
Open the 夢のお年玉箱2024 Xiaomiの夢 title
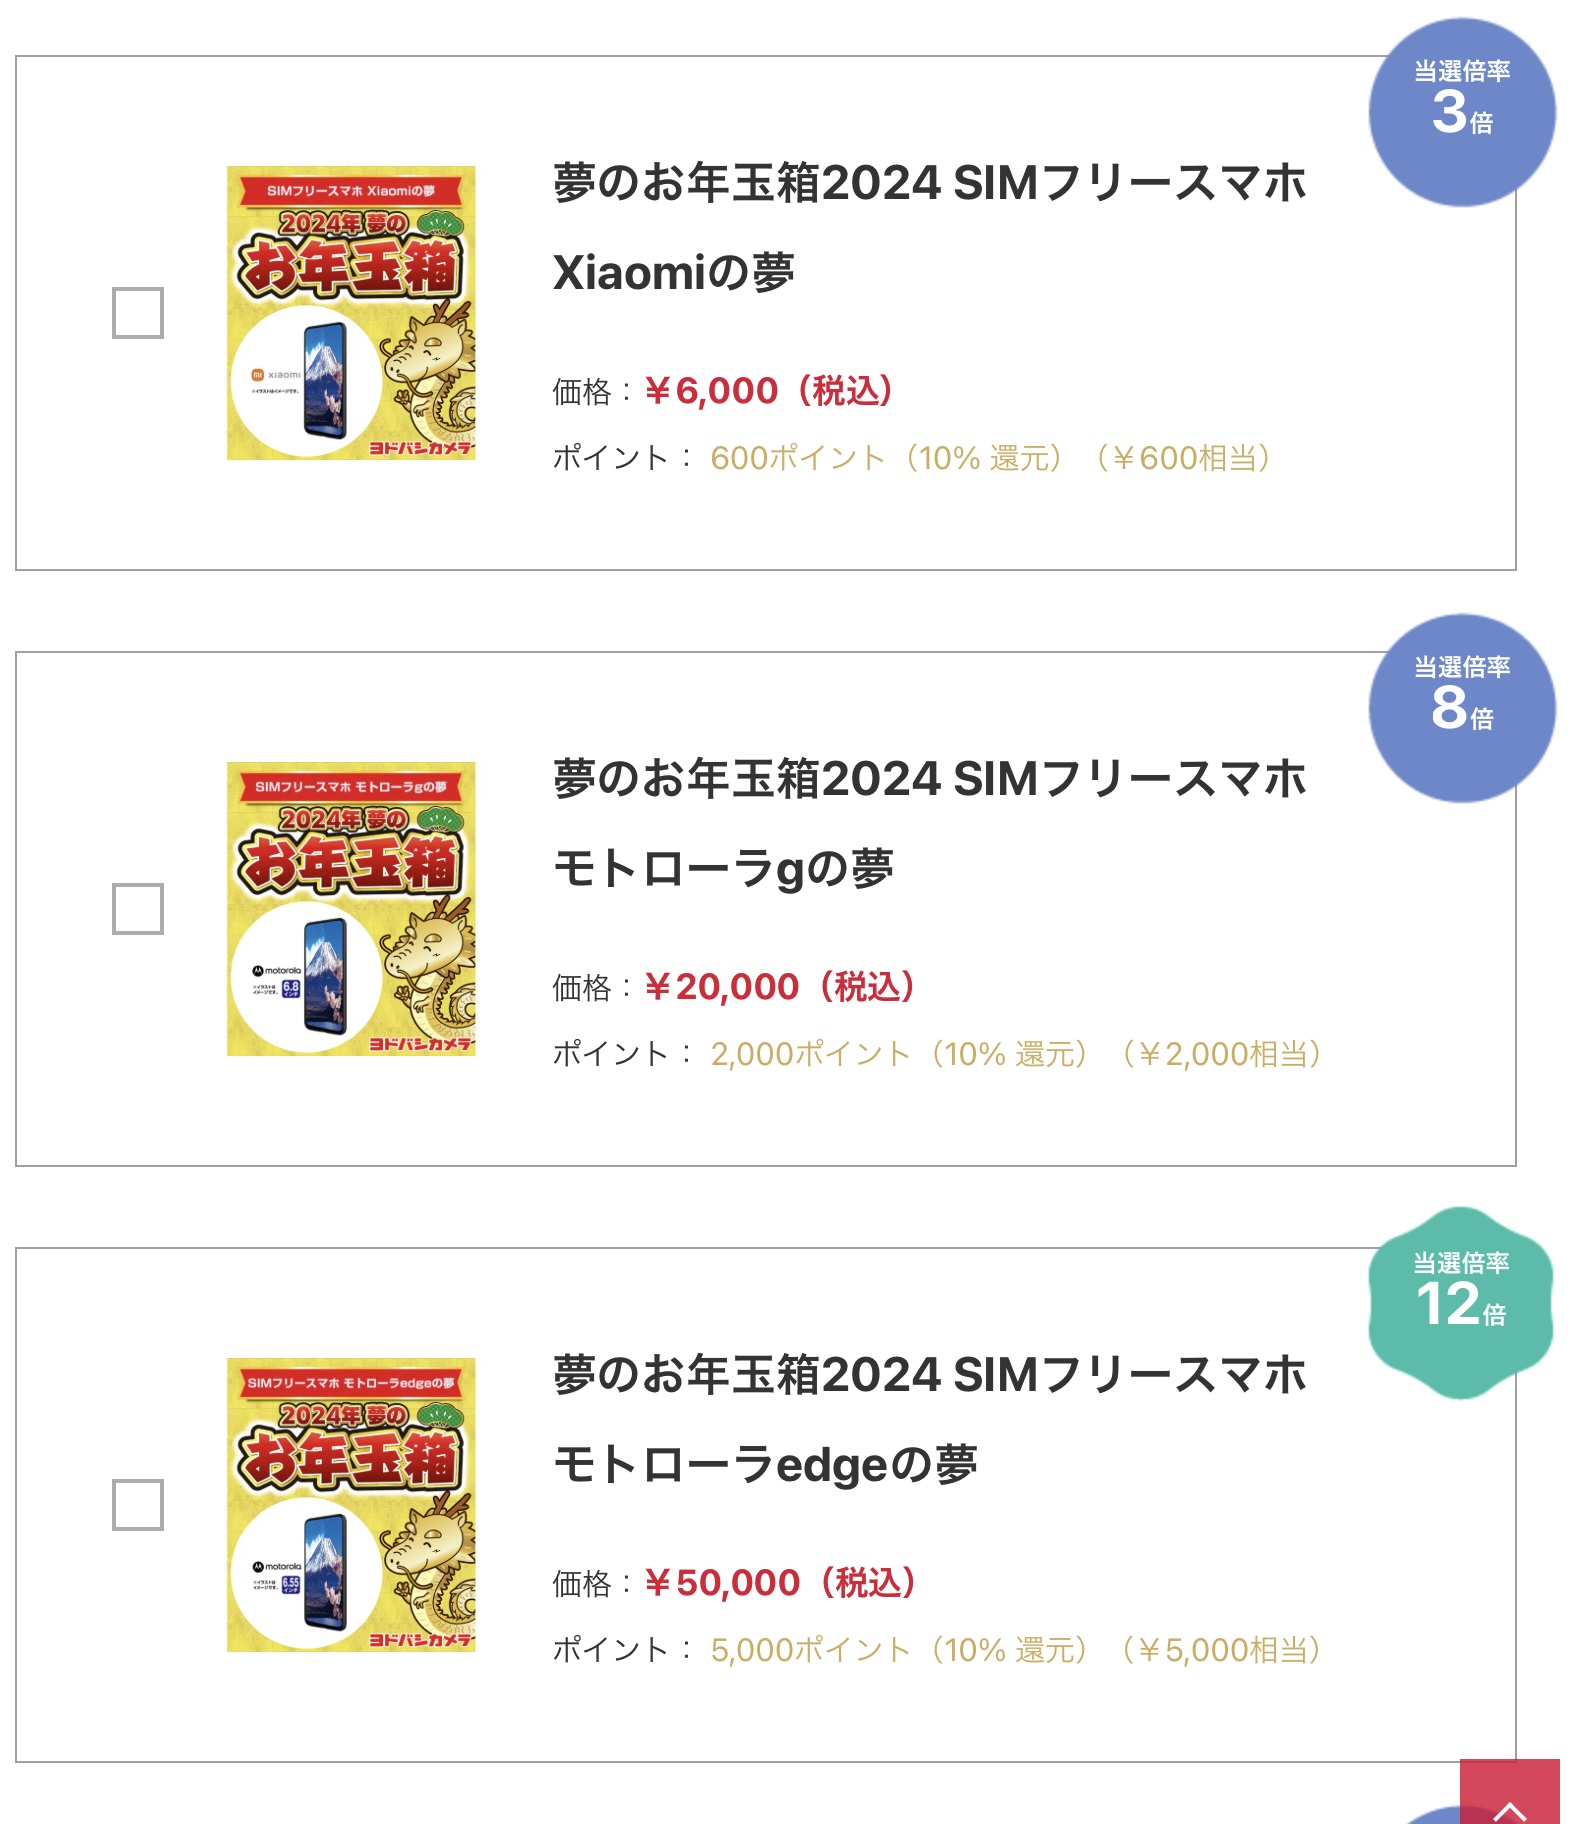point(929,227)
